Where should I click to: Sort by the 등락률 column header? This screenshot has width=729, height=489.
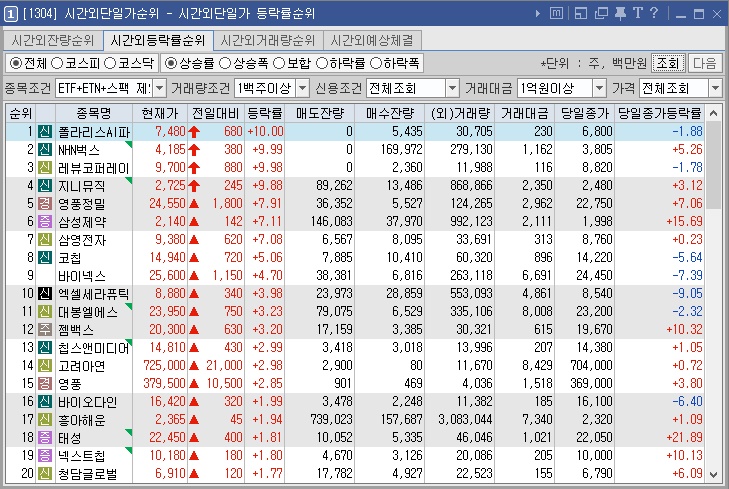click(x=265, y=113)
